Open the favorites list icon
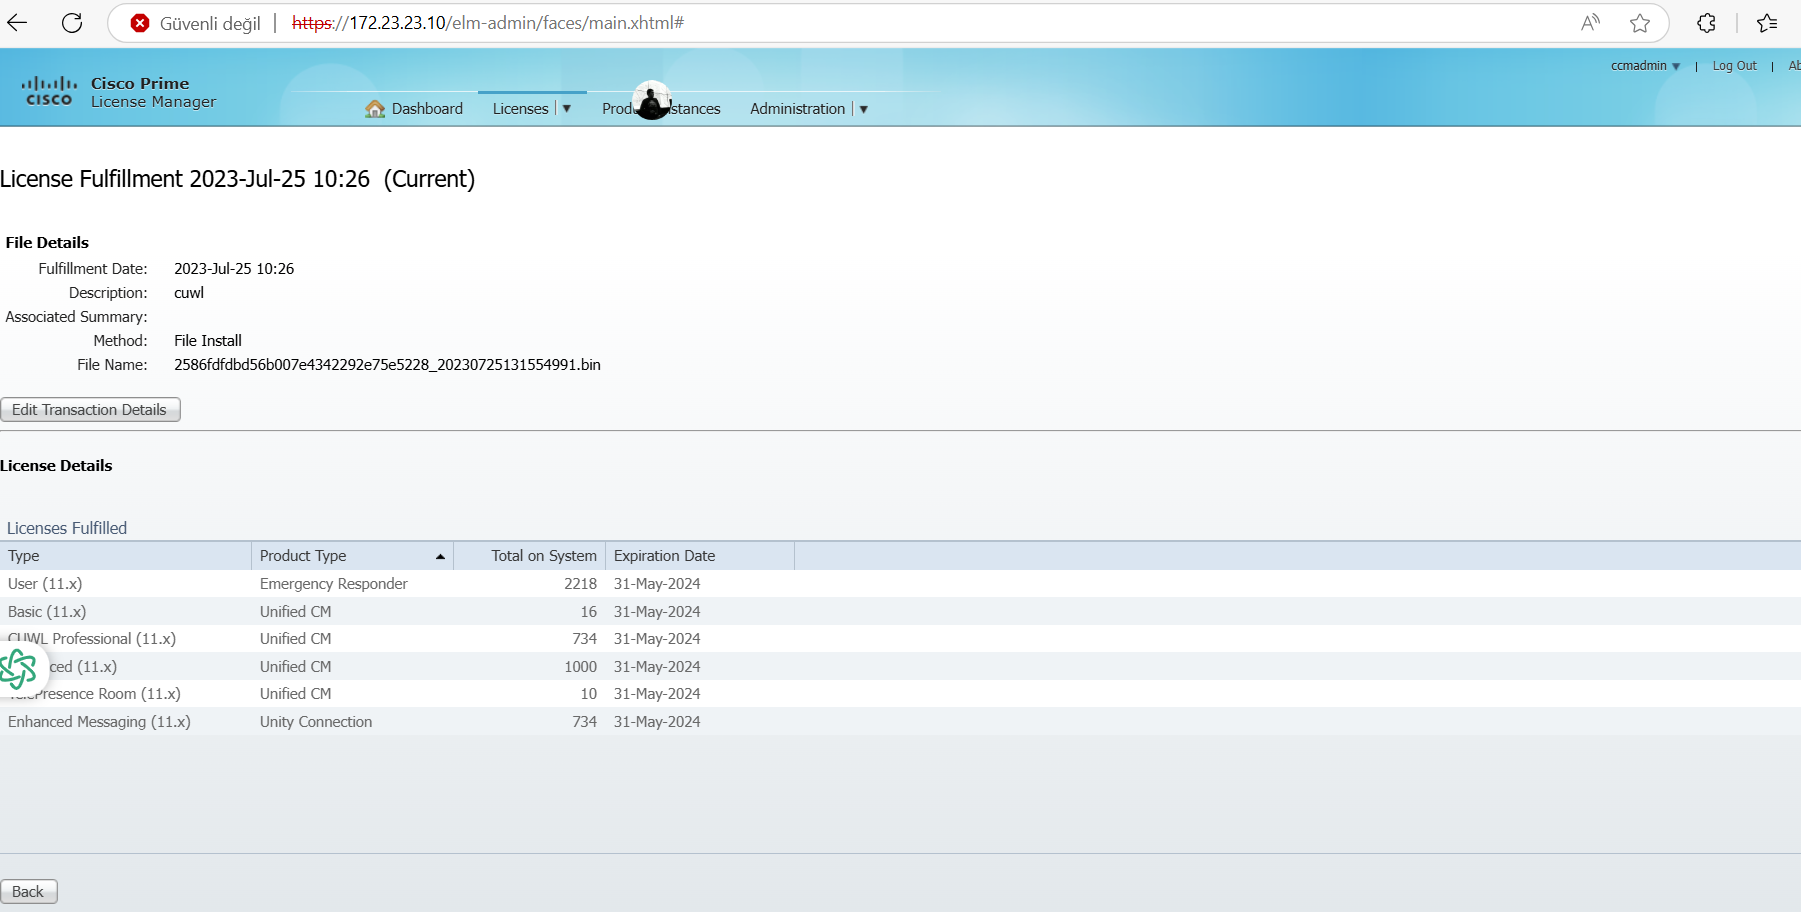1801x912 pixels. click(1767, 23)
